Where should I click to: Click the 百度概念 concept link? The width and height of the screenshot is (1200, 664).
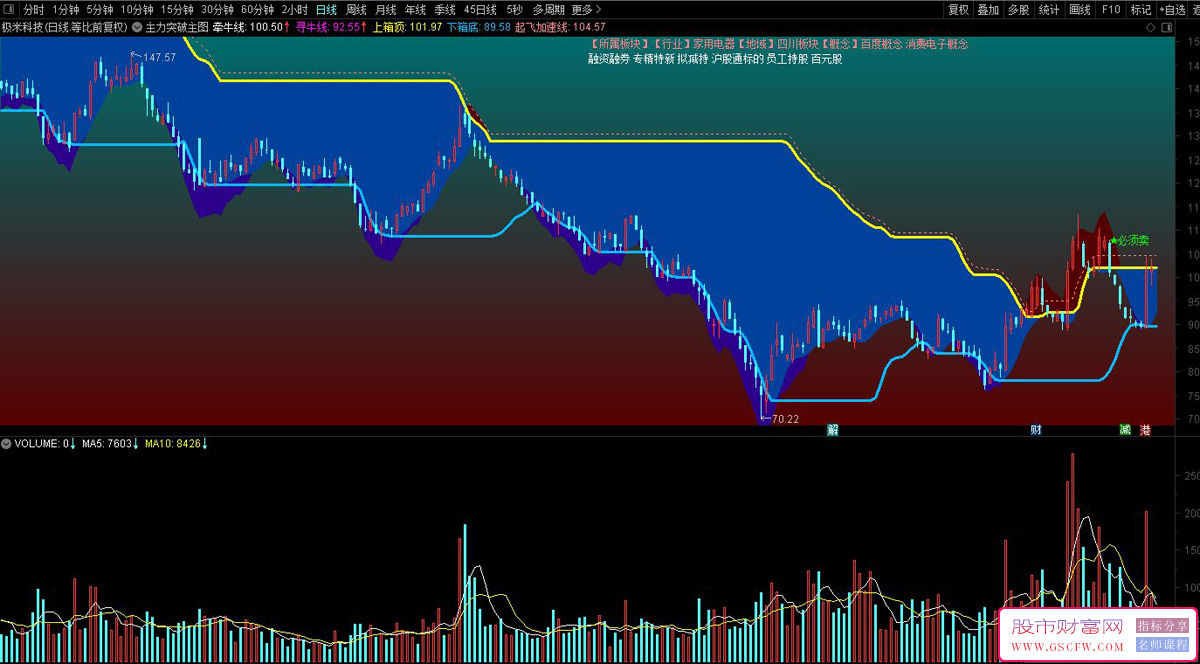click(x=881, y=44)
